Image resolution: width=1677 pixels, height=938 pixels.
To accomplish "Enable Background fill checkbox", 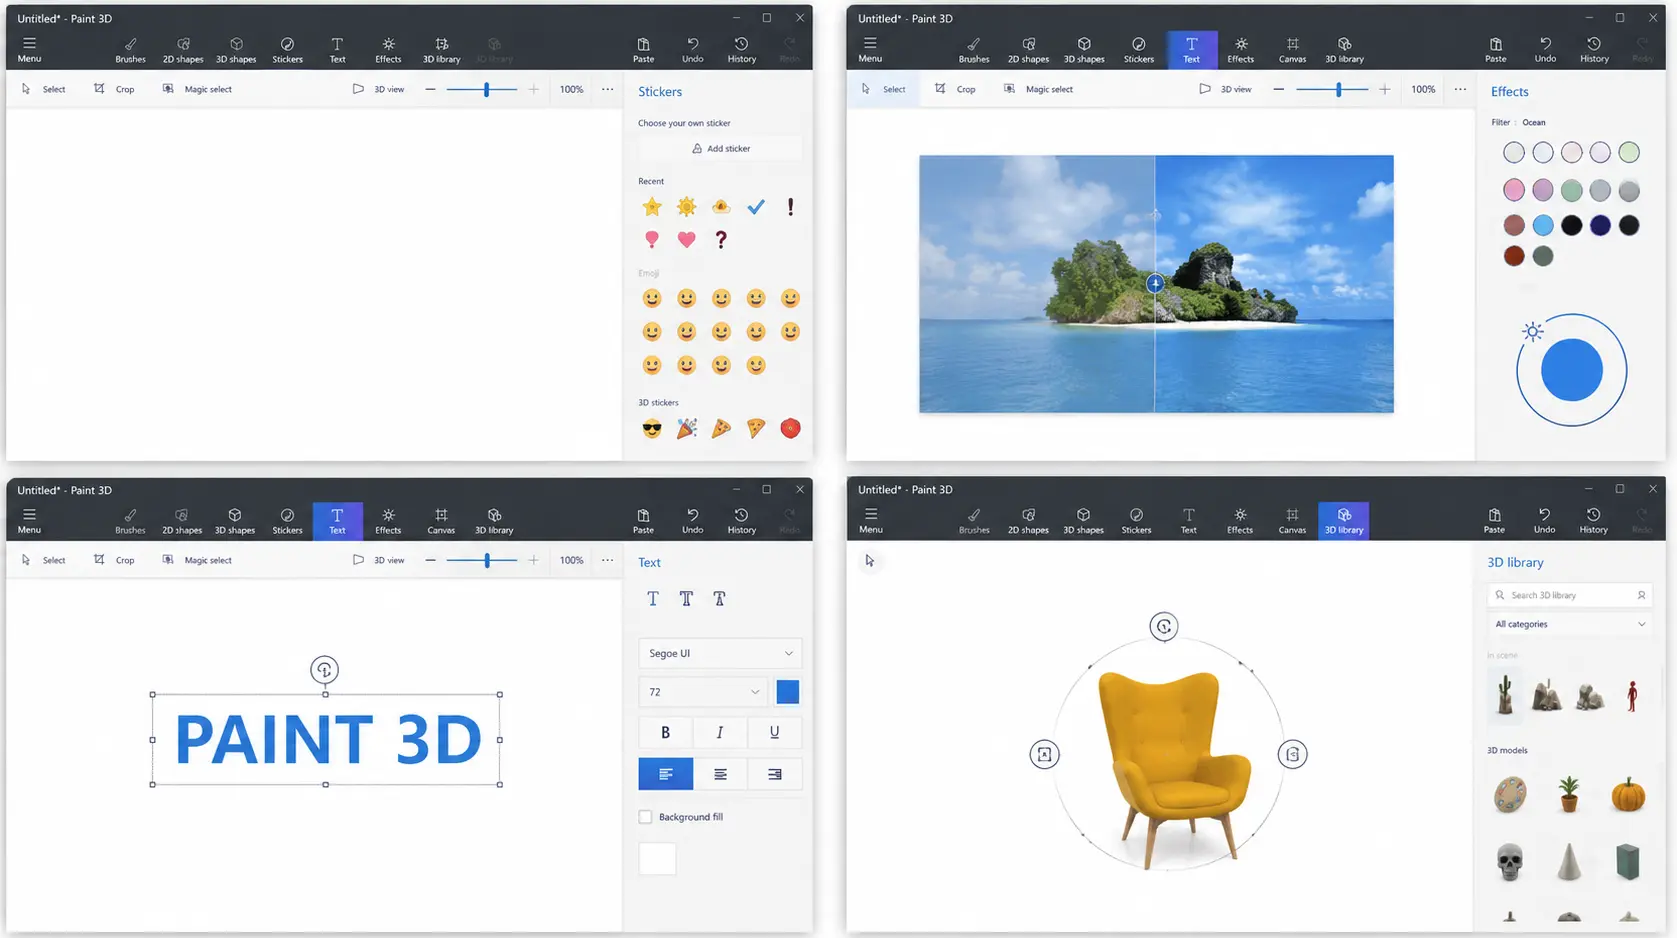I will [x=645, y=817].
